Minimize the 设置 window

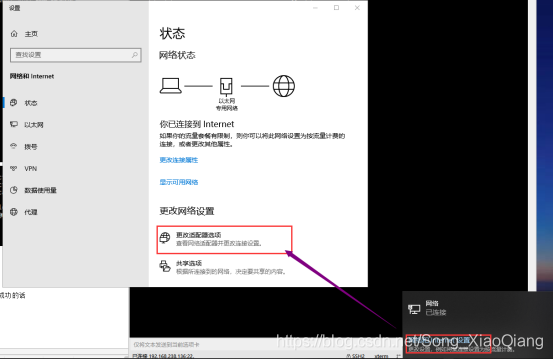[x=315, y=8]
